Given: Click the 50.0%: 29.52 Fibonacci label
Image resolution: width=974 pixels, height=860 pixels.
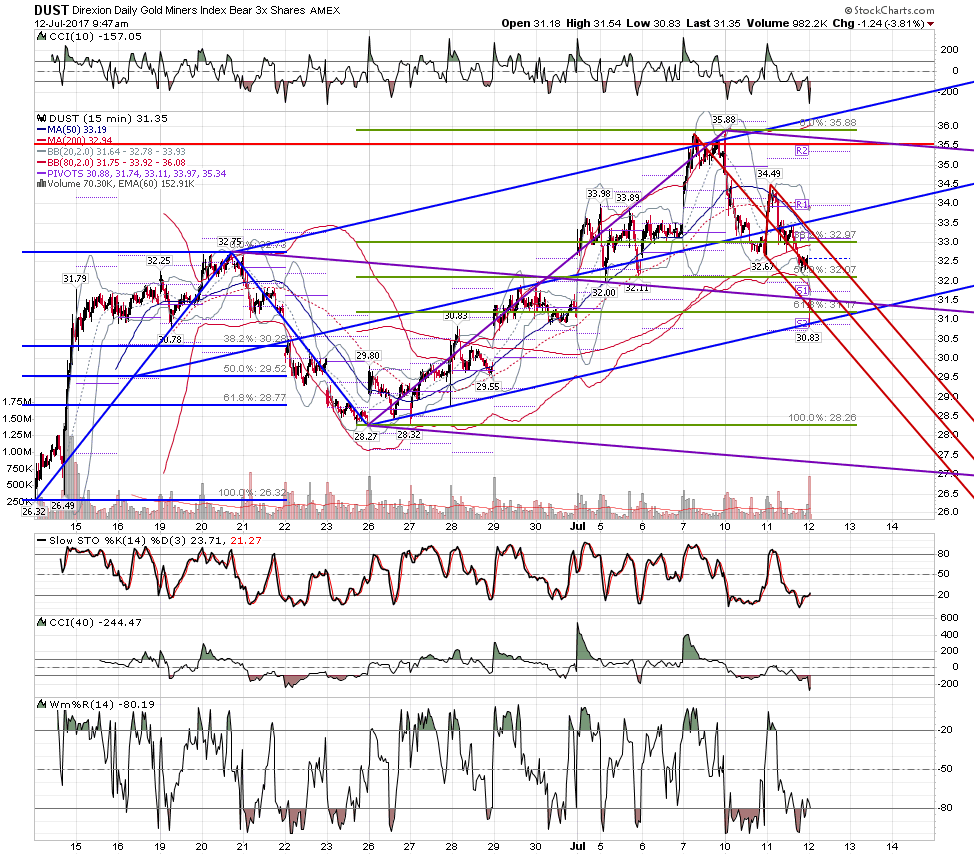Looking at the screenshot, I should [x=255, y=368].
